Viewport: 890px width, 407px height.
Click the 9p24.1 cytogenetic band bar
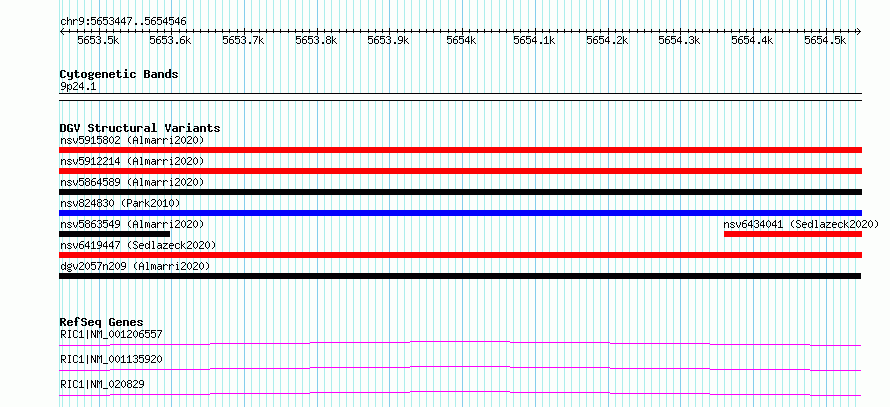point(460,97)
